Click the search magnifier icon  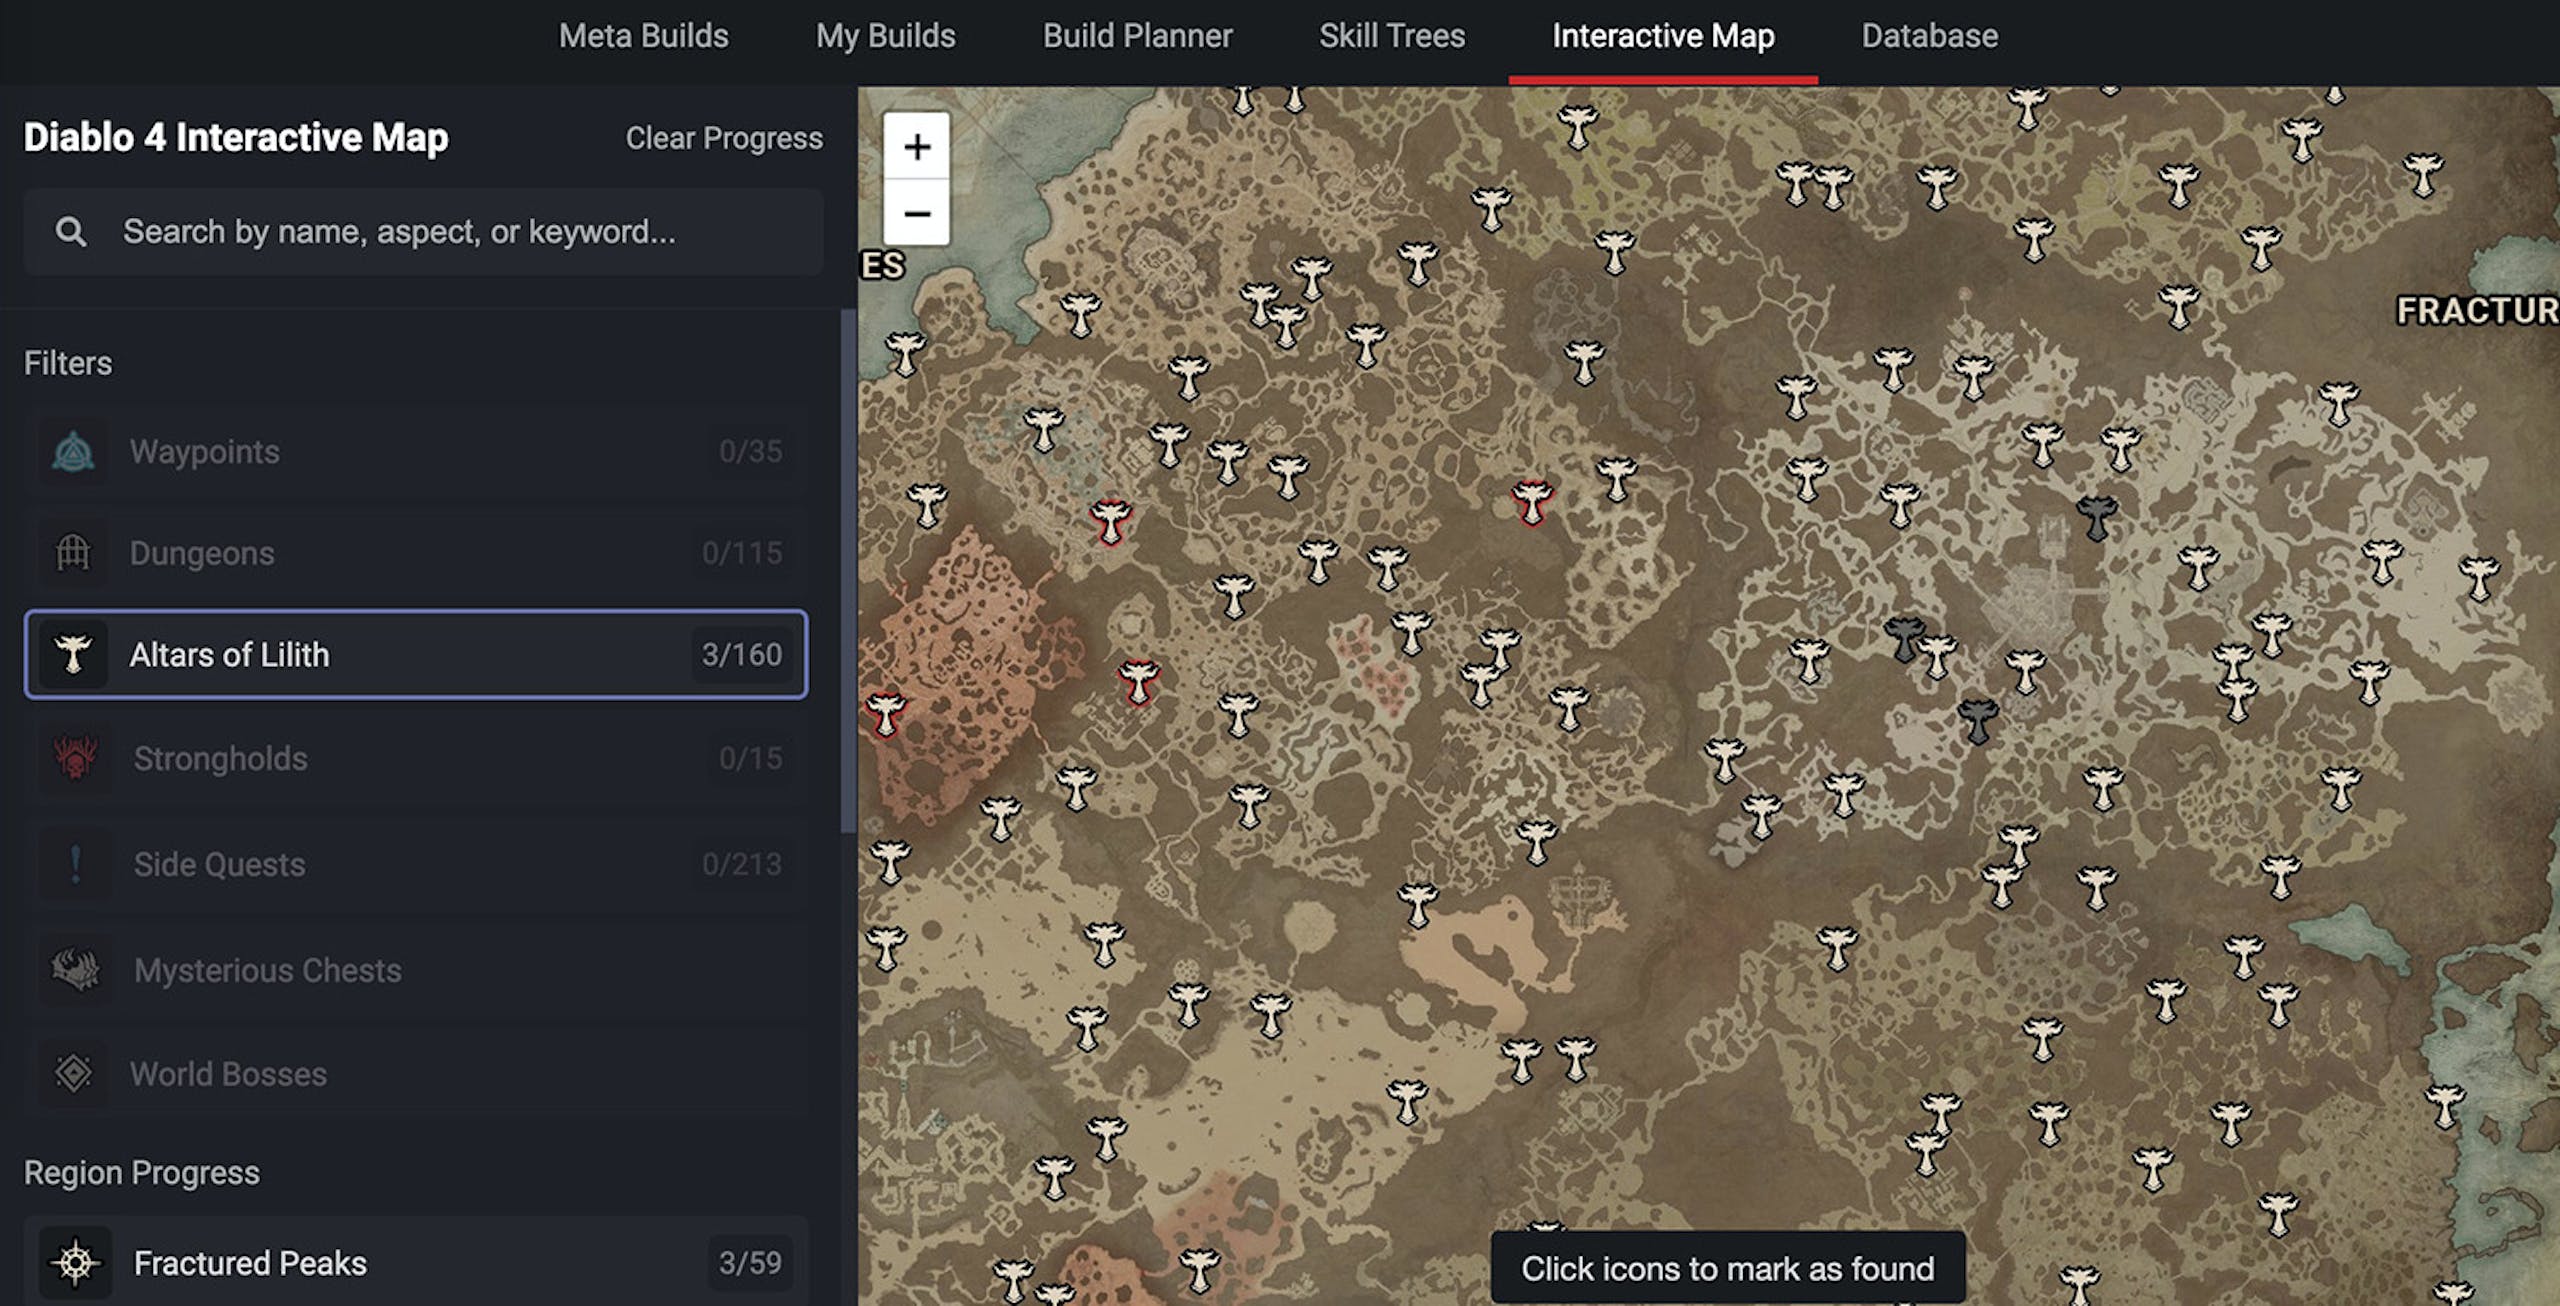click(71, 232)
